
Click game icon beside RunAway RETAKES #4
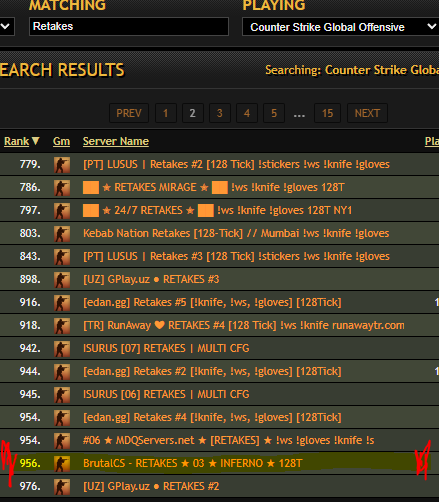[62, 326]
